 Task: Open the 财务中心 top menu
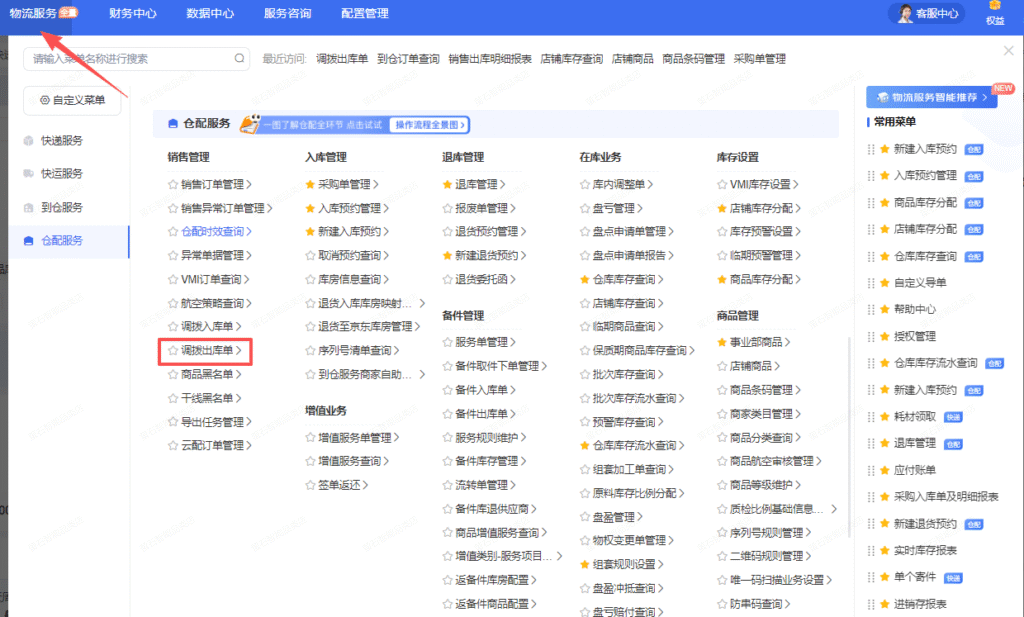point(133,14)
